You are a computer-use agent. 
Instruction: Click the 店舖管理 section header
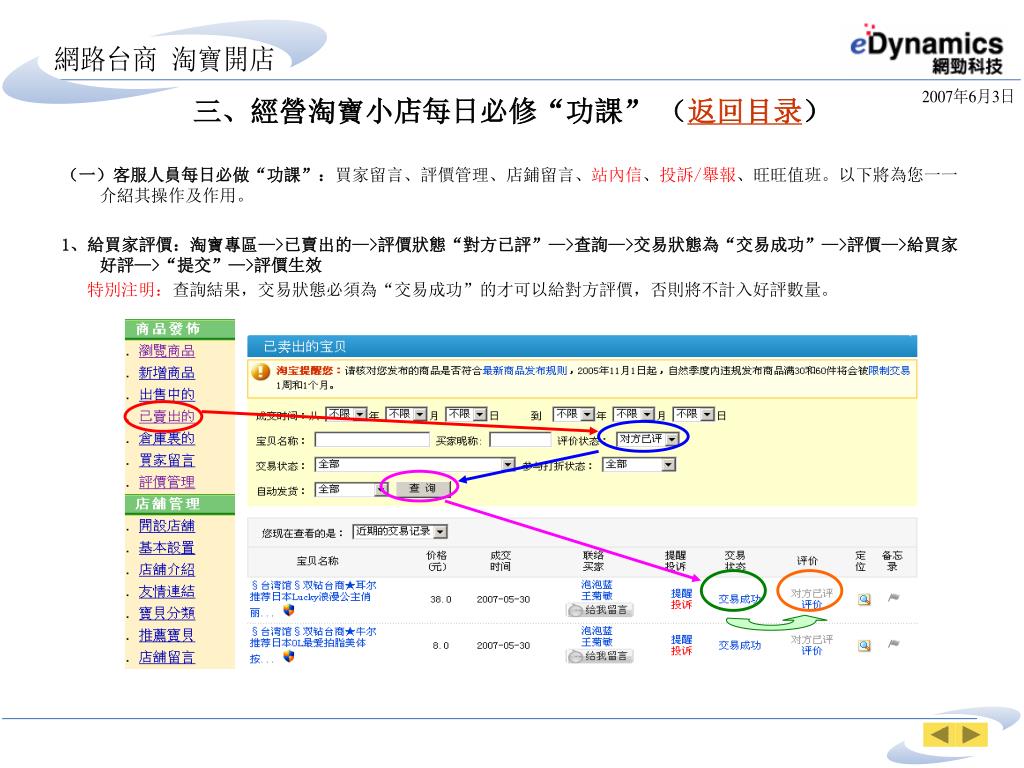[180, 504]
